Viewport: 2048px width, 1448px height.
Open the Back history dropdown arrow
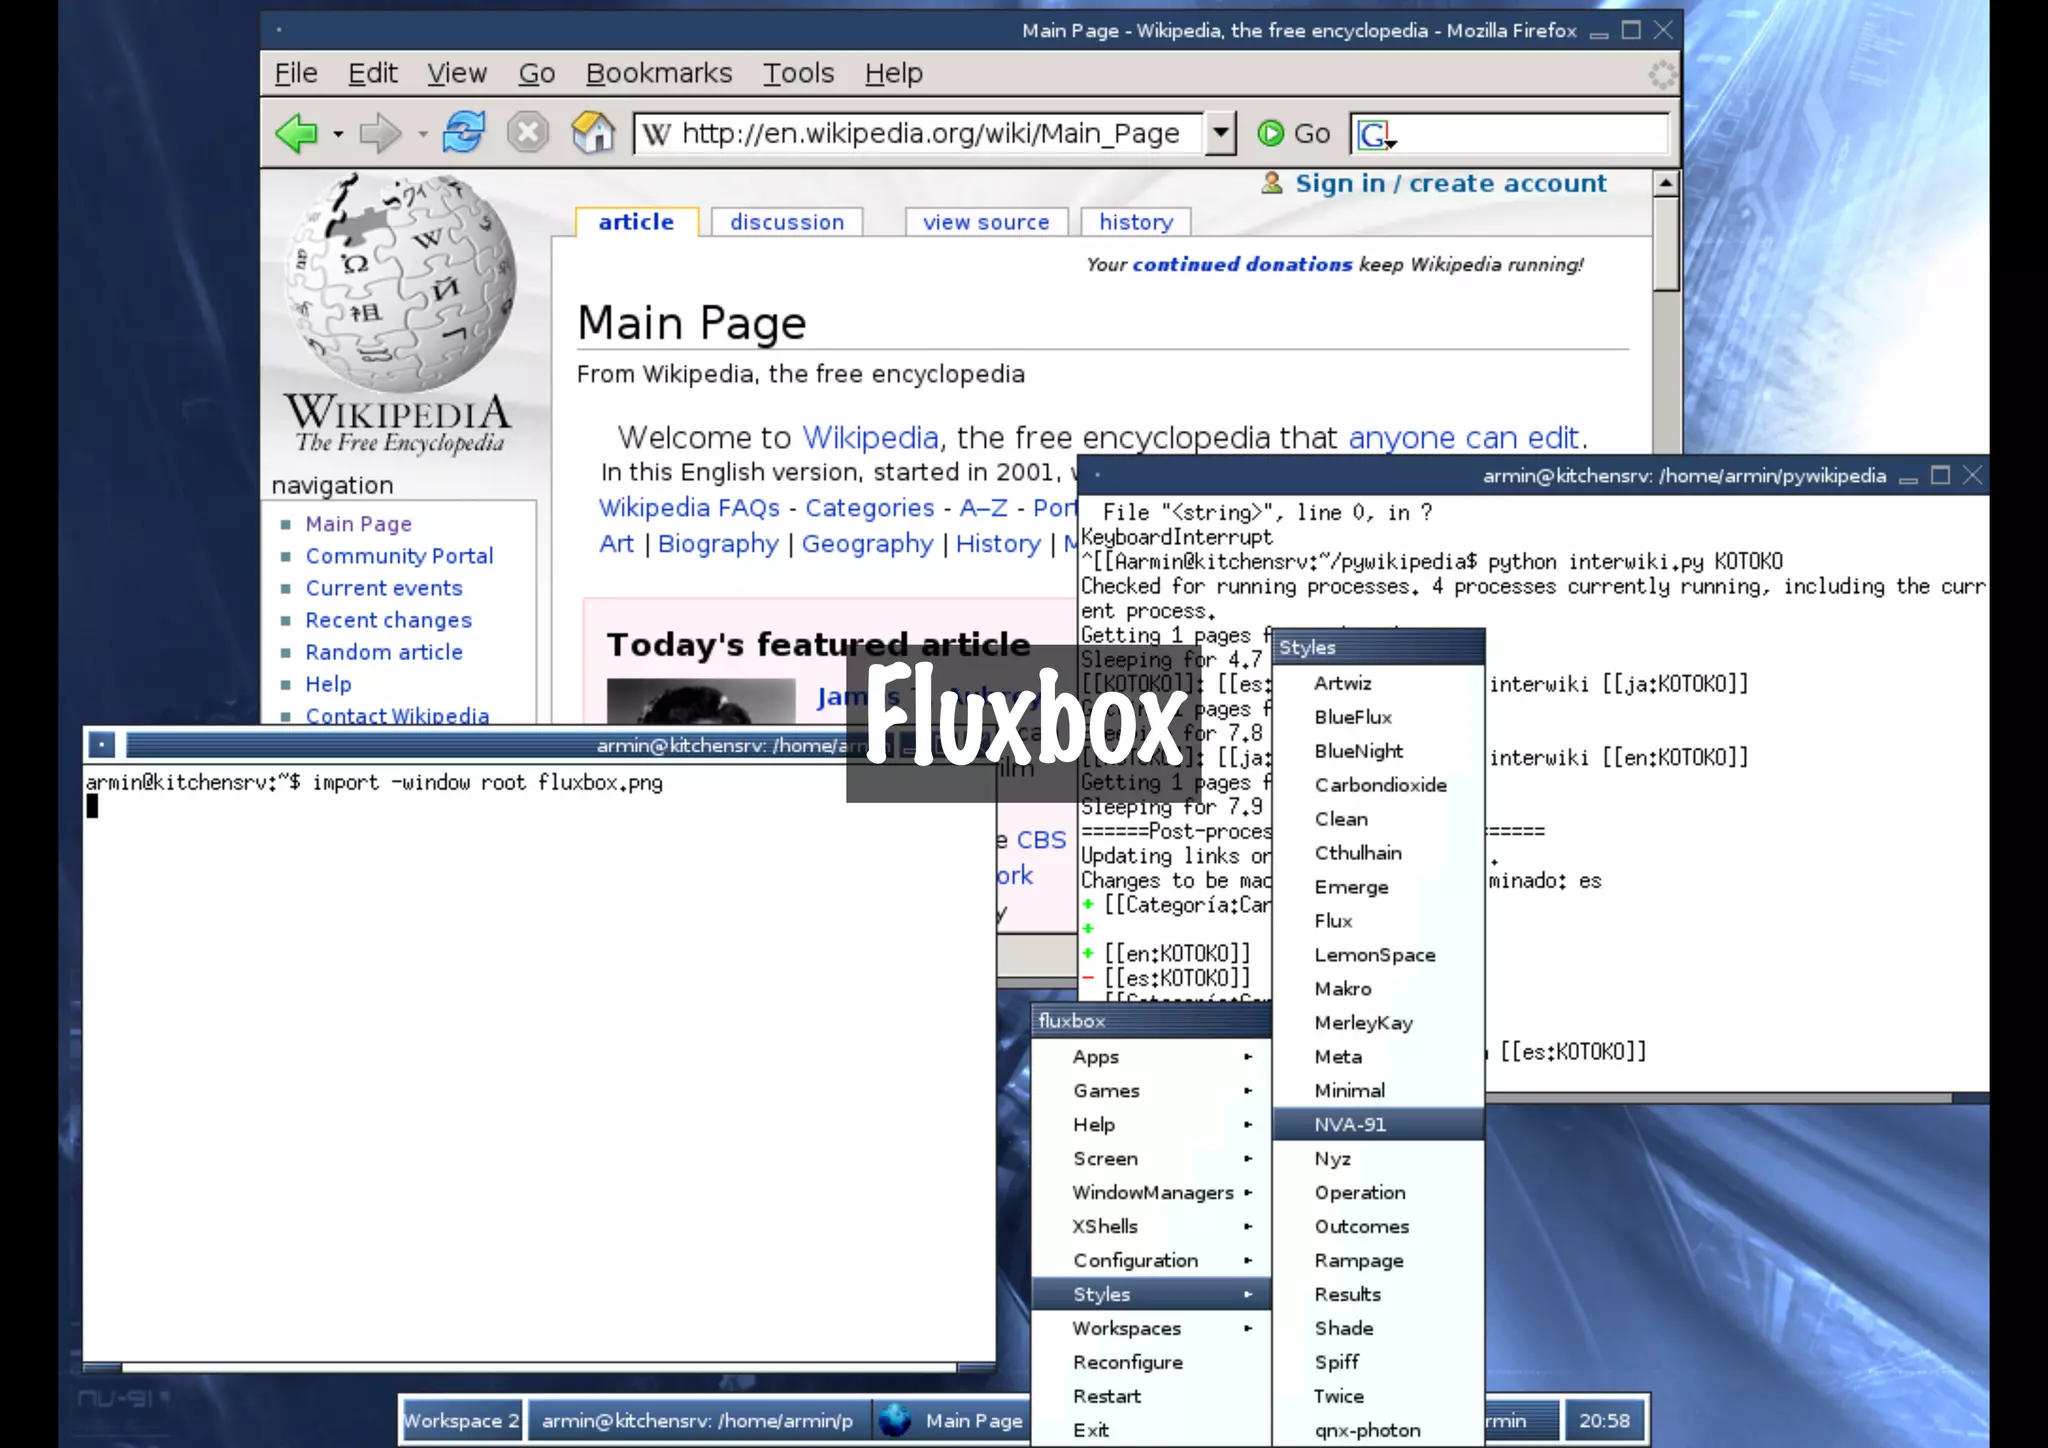[x=338, y=134]
